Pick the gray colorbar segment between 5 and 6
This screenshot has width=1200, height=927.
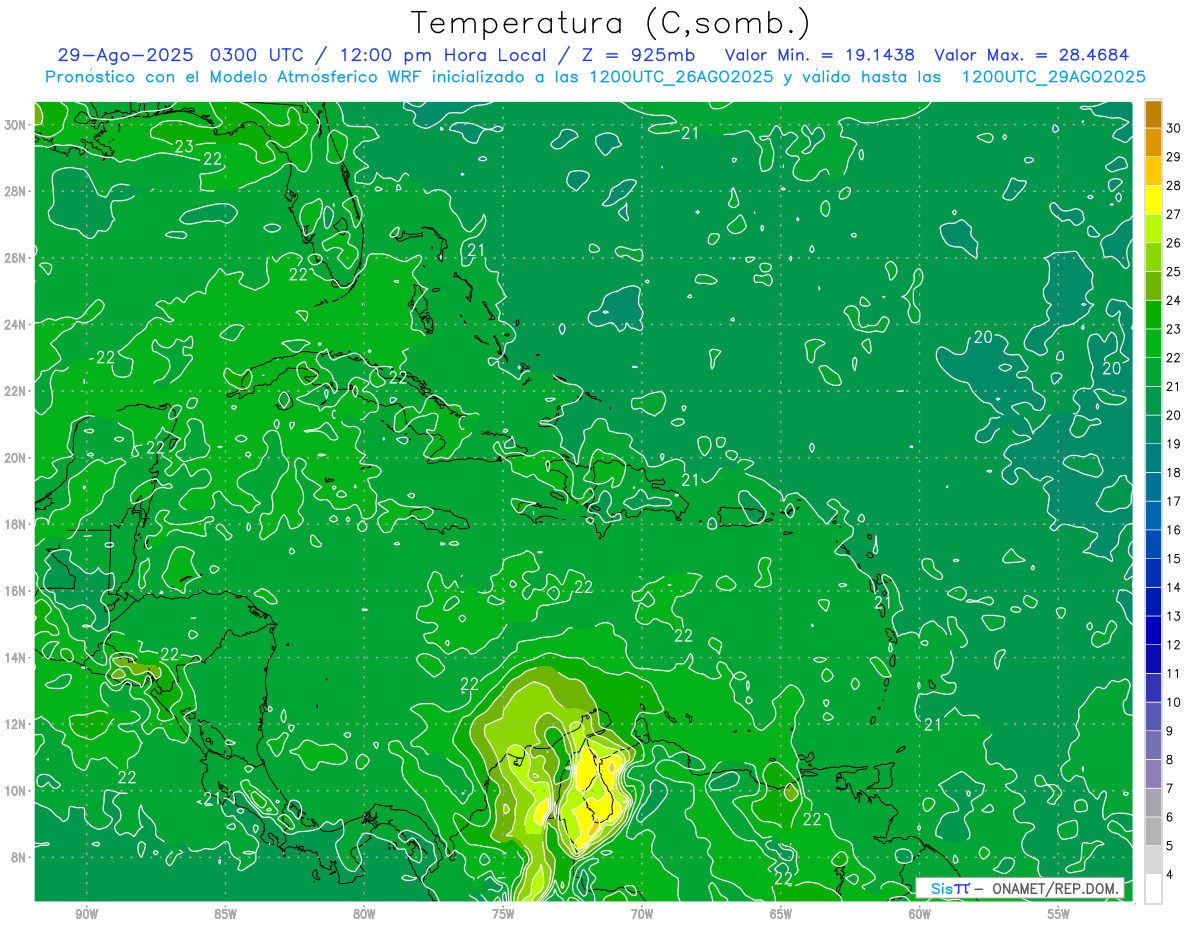1153,831
